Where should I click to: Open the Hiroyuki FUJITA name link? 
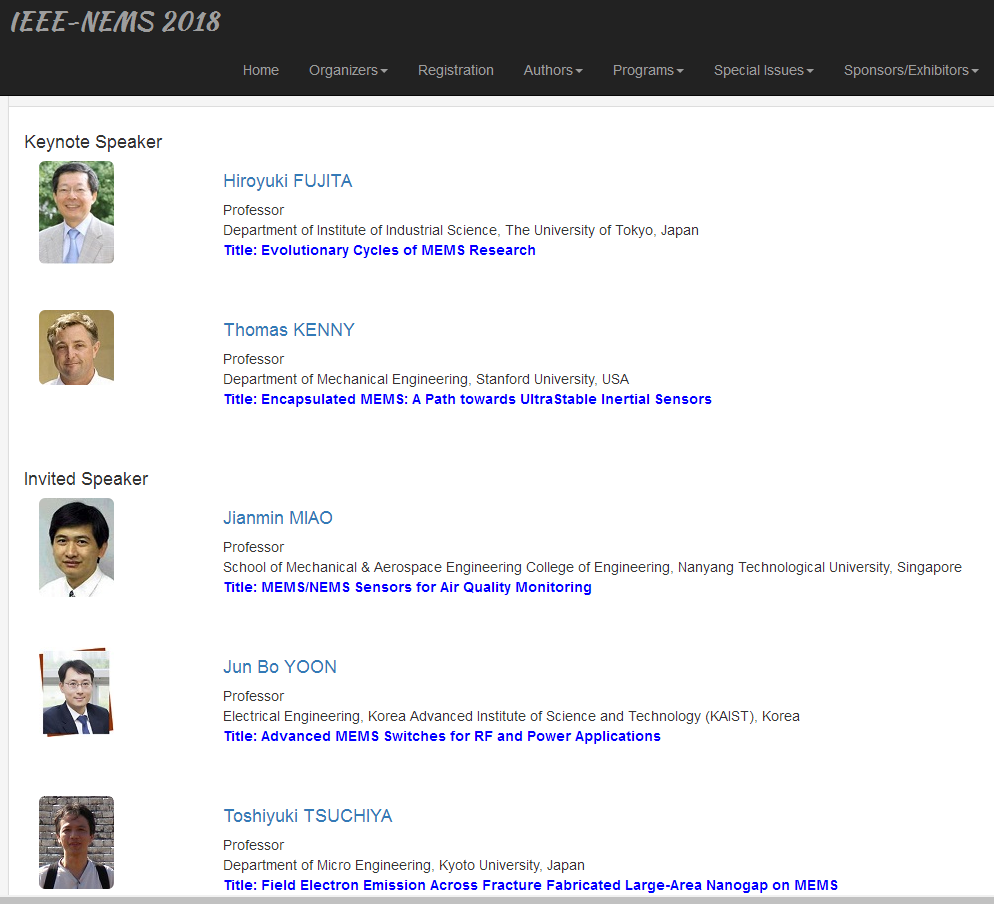tap(288, 181)
